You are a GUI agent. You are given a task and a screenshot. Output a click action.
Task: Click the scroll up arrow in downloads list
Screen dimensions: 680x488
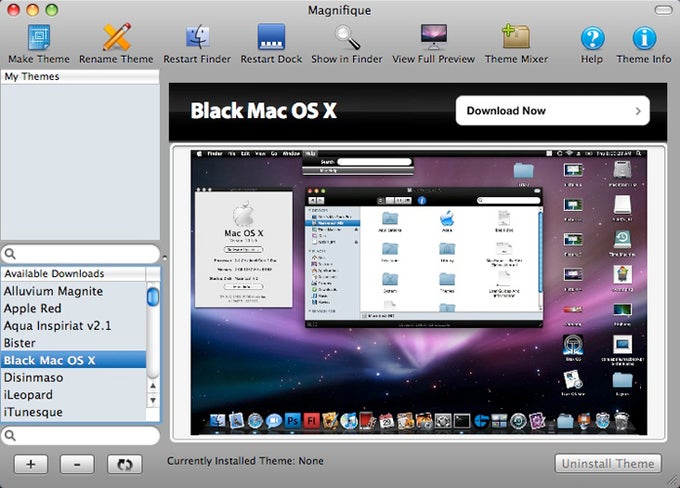153,386
